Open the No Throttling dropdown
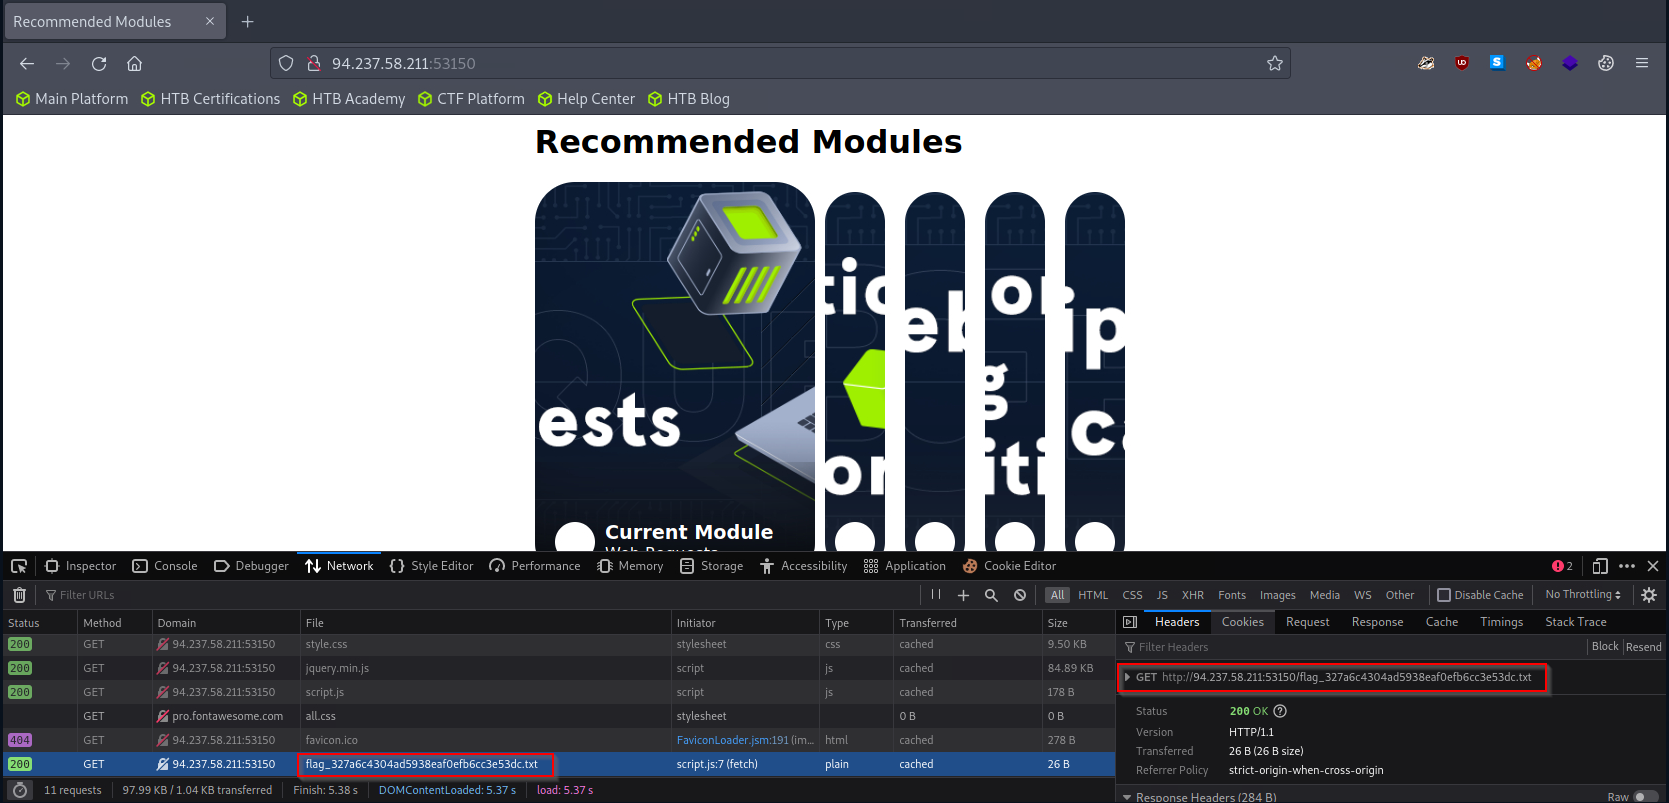This screenshot has height=803, width=1669. [x=1582, y=595]
